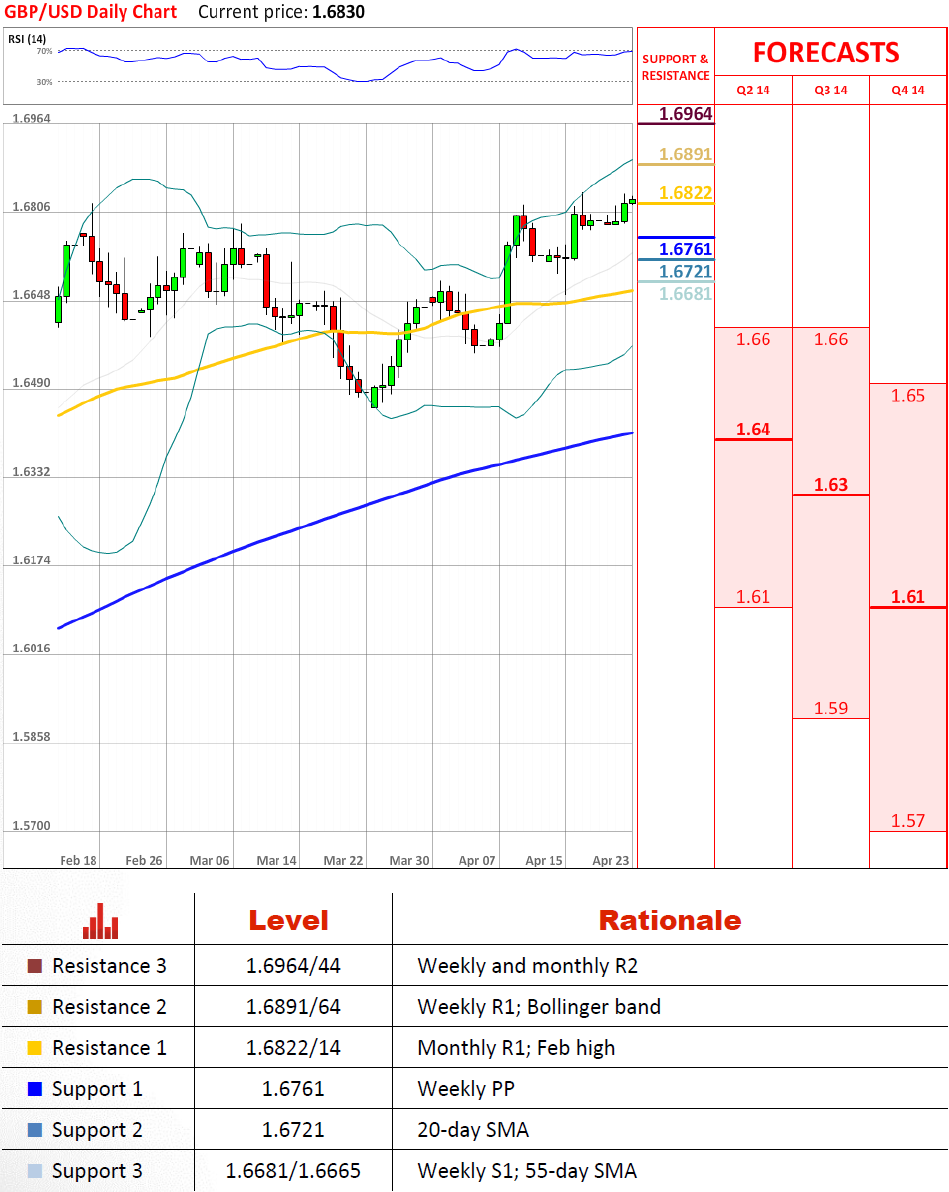Screen dimensions: 949x1192
Task: Click the Level column header
Action: (x=288, y=921)
